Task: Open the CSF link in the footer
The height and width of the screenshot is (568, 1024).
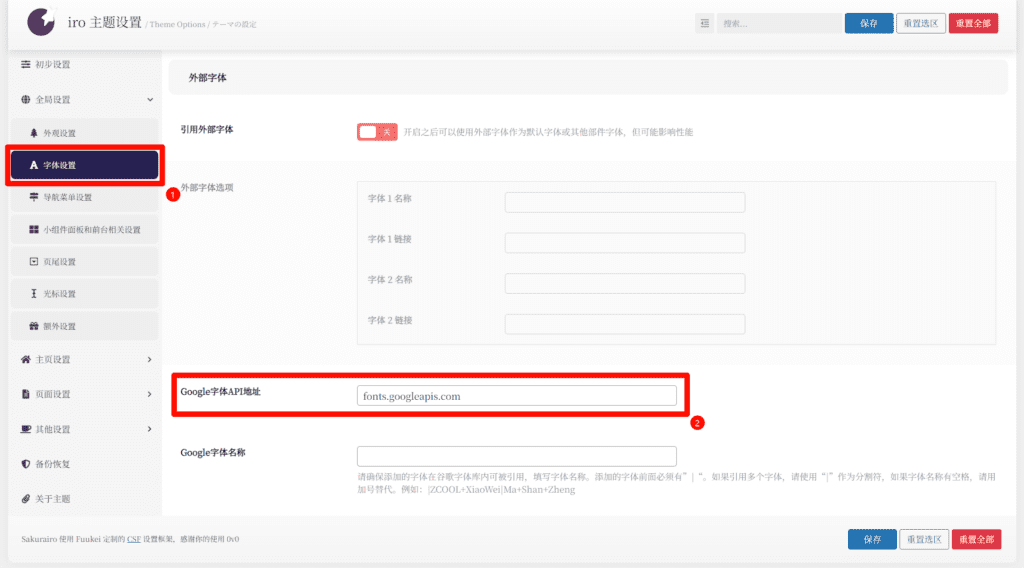Action: click(133, 540)
